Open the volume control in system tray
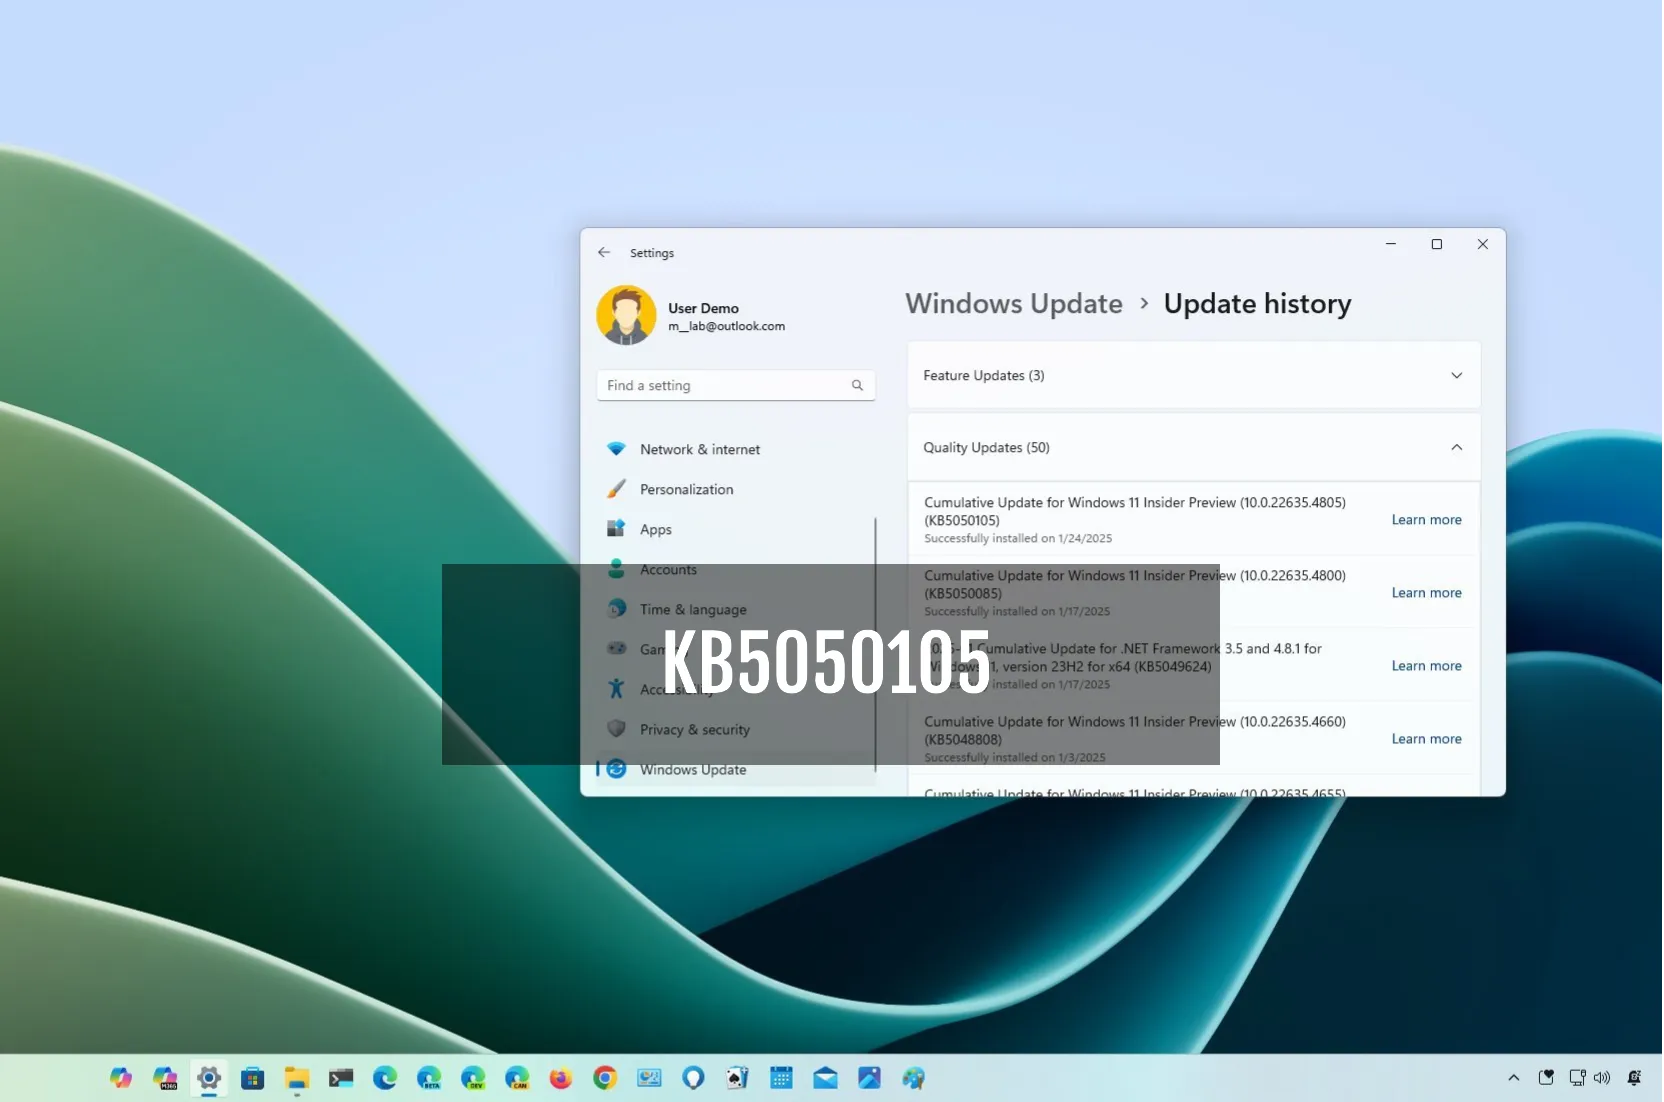Image resolution: width=1664 pixels, height=1102 pixels. click(x=1602, y=1078)
